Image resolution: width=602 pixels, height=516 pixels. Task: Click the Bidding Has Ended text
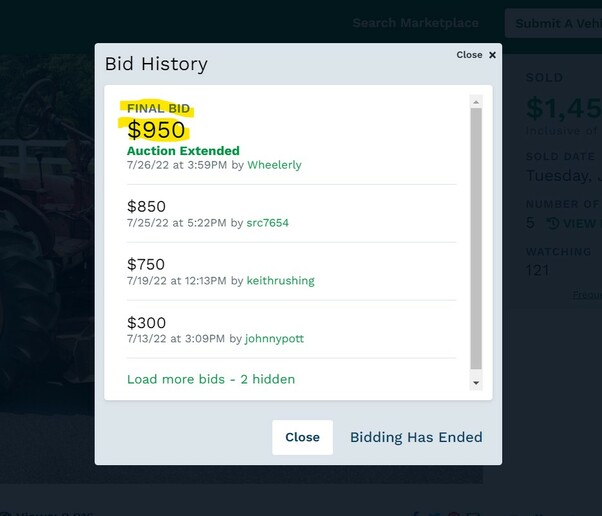[416, 437]
